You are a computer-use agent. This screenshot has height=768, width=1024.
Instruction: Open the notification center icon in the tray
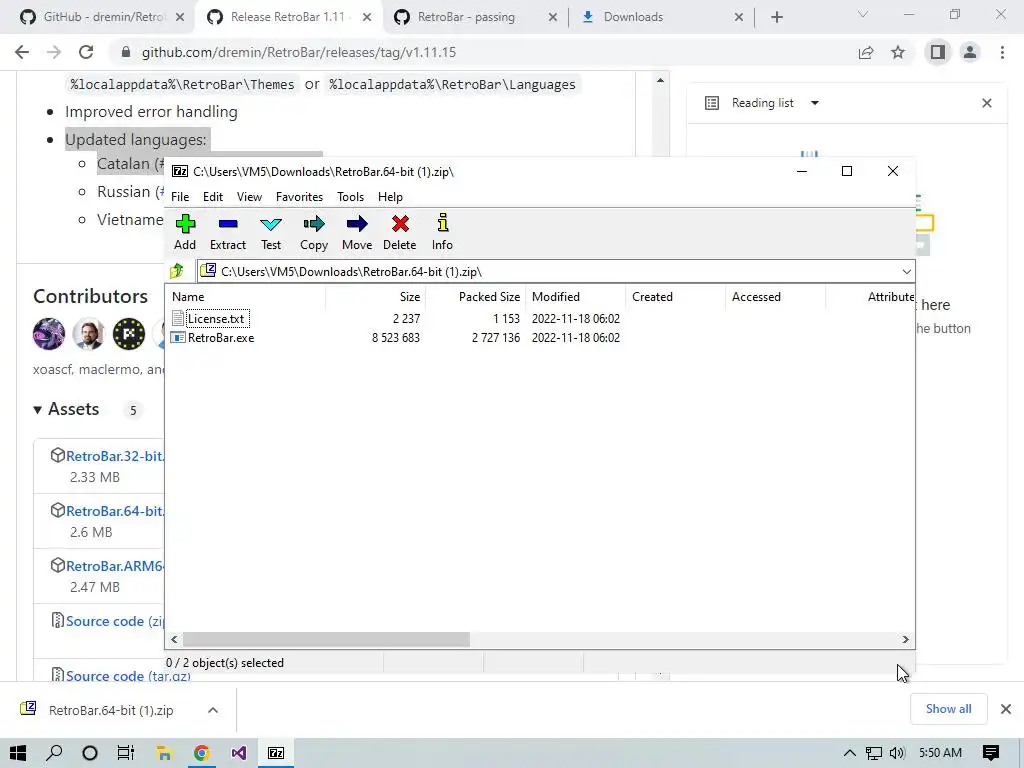tap(991, 753)
